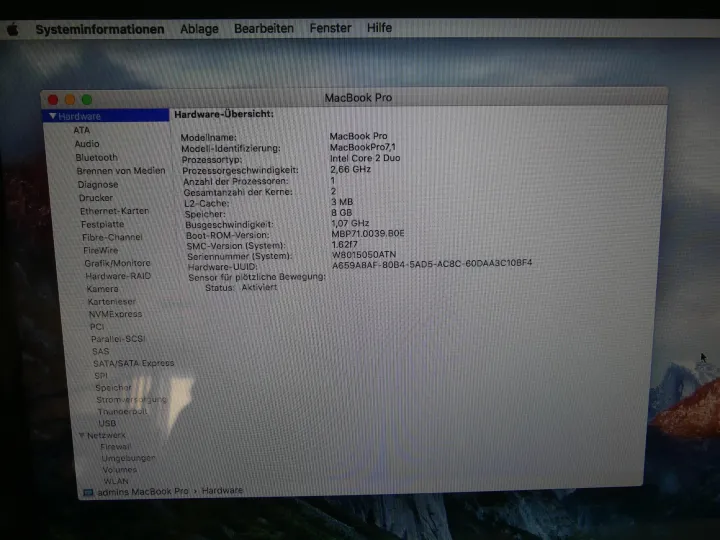Select Speicher in the sidebar list

point(113,388)
